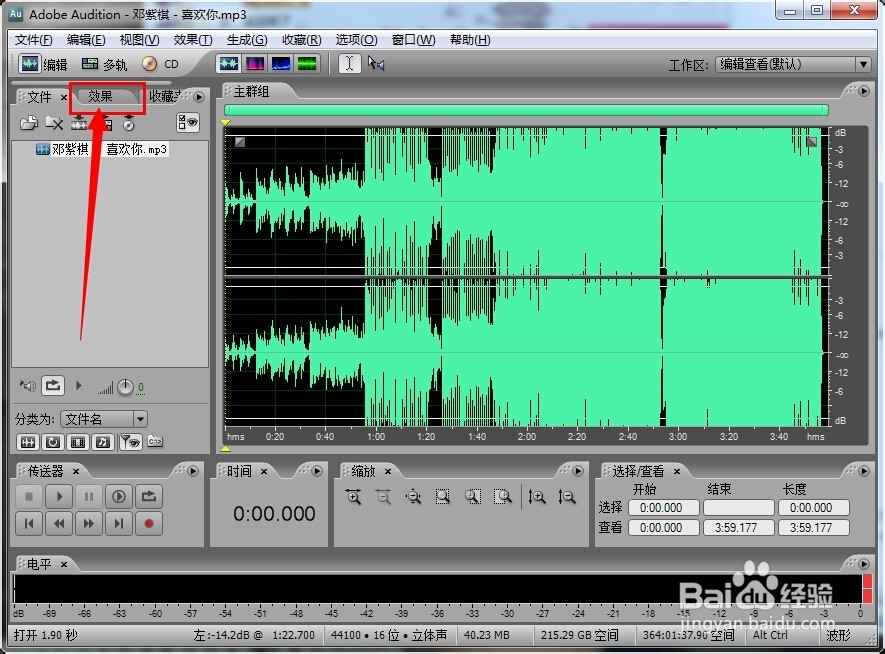
Task: Toggle loop playback in transport panel
Action: tap(148, 497)
